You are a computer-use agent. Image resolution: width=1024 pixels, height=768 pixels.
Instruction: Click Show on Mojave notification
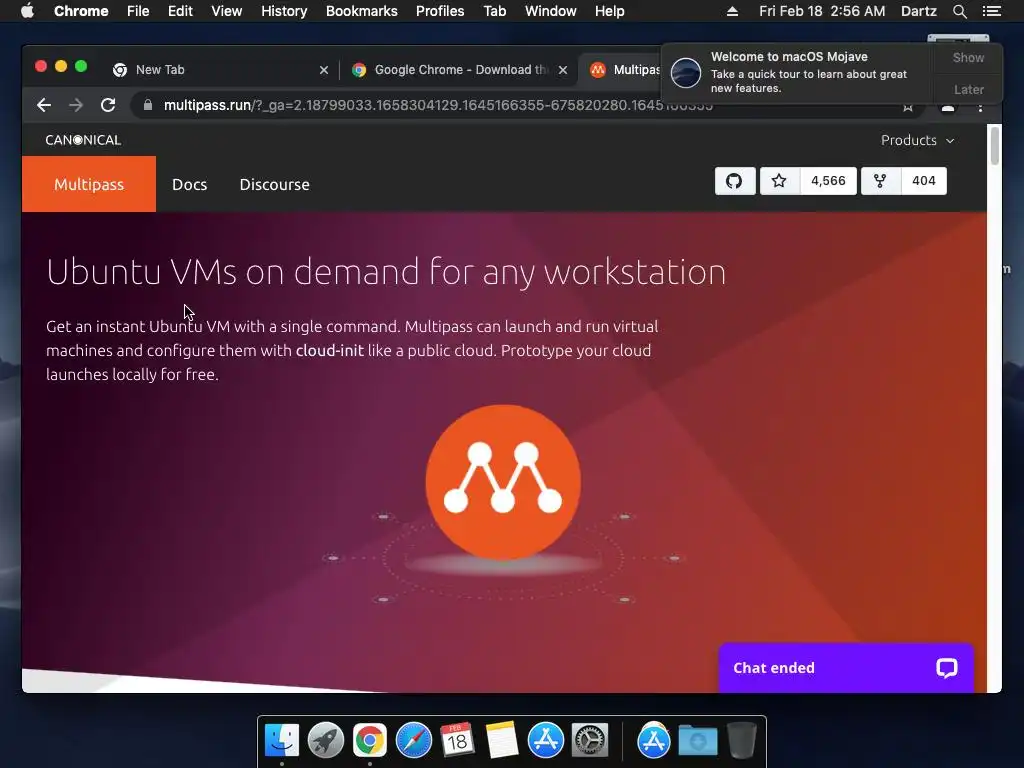pos(968,57)
